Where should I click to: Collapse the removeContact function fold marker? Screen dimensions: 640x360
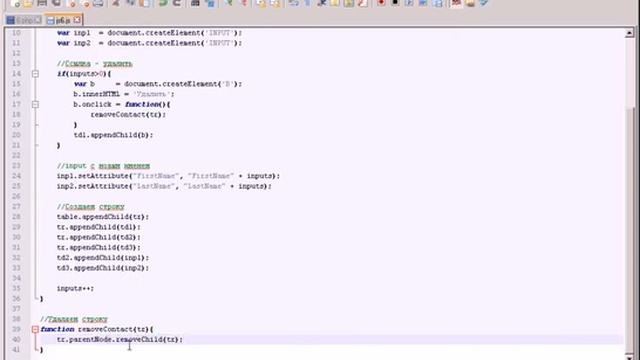(x=36, y=329)
